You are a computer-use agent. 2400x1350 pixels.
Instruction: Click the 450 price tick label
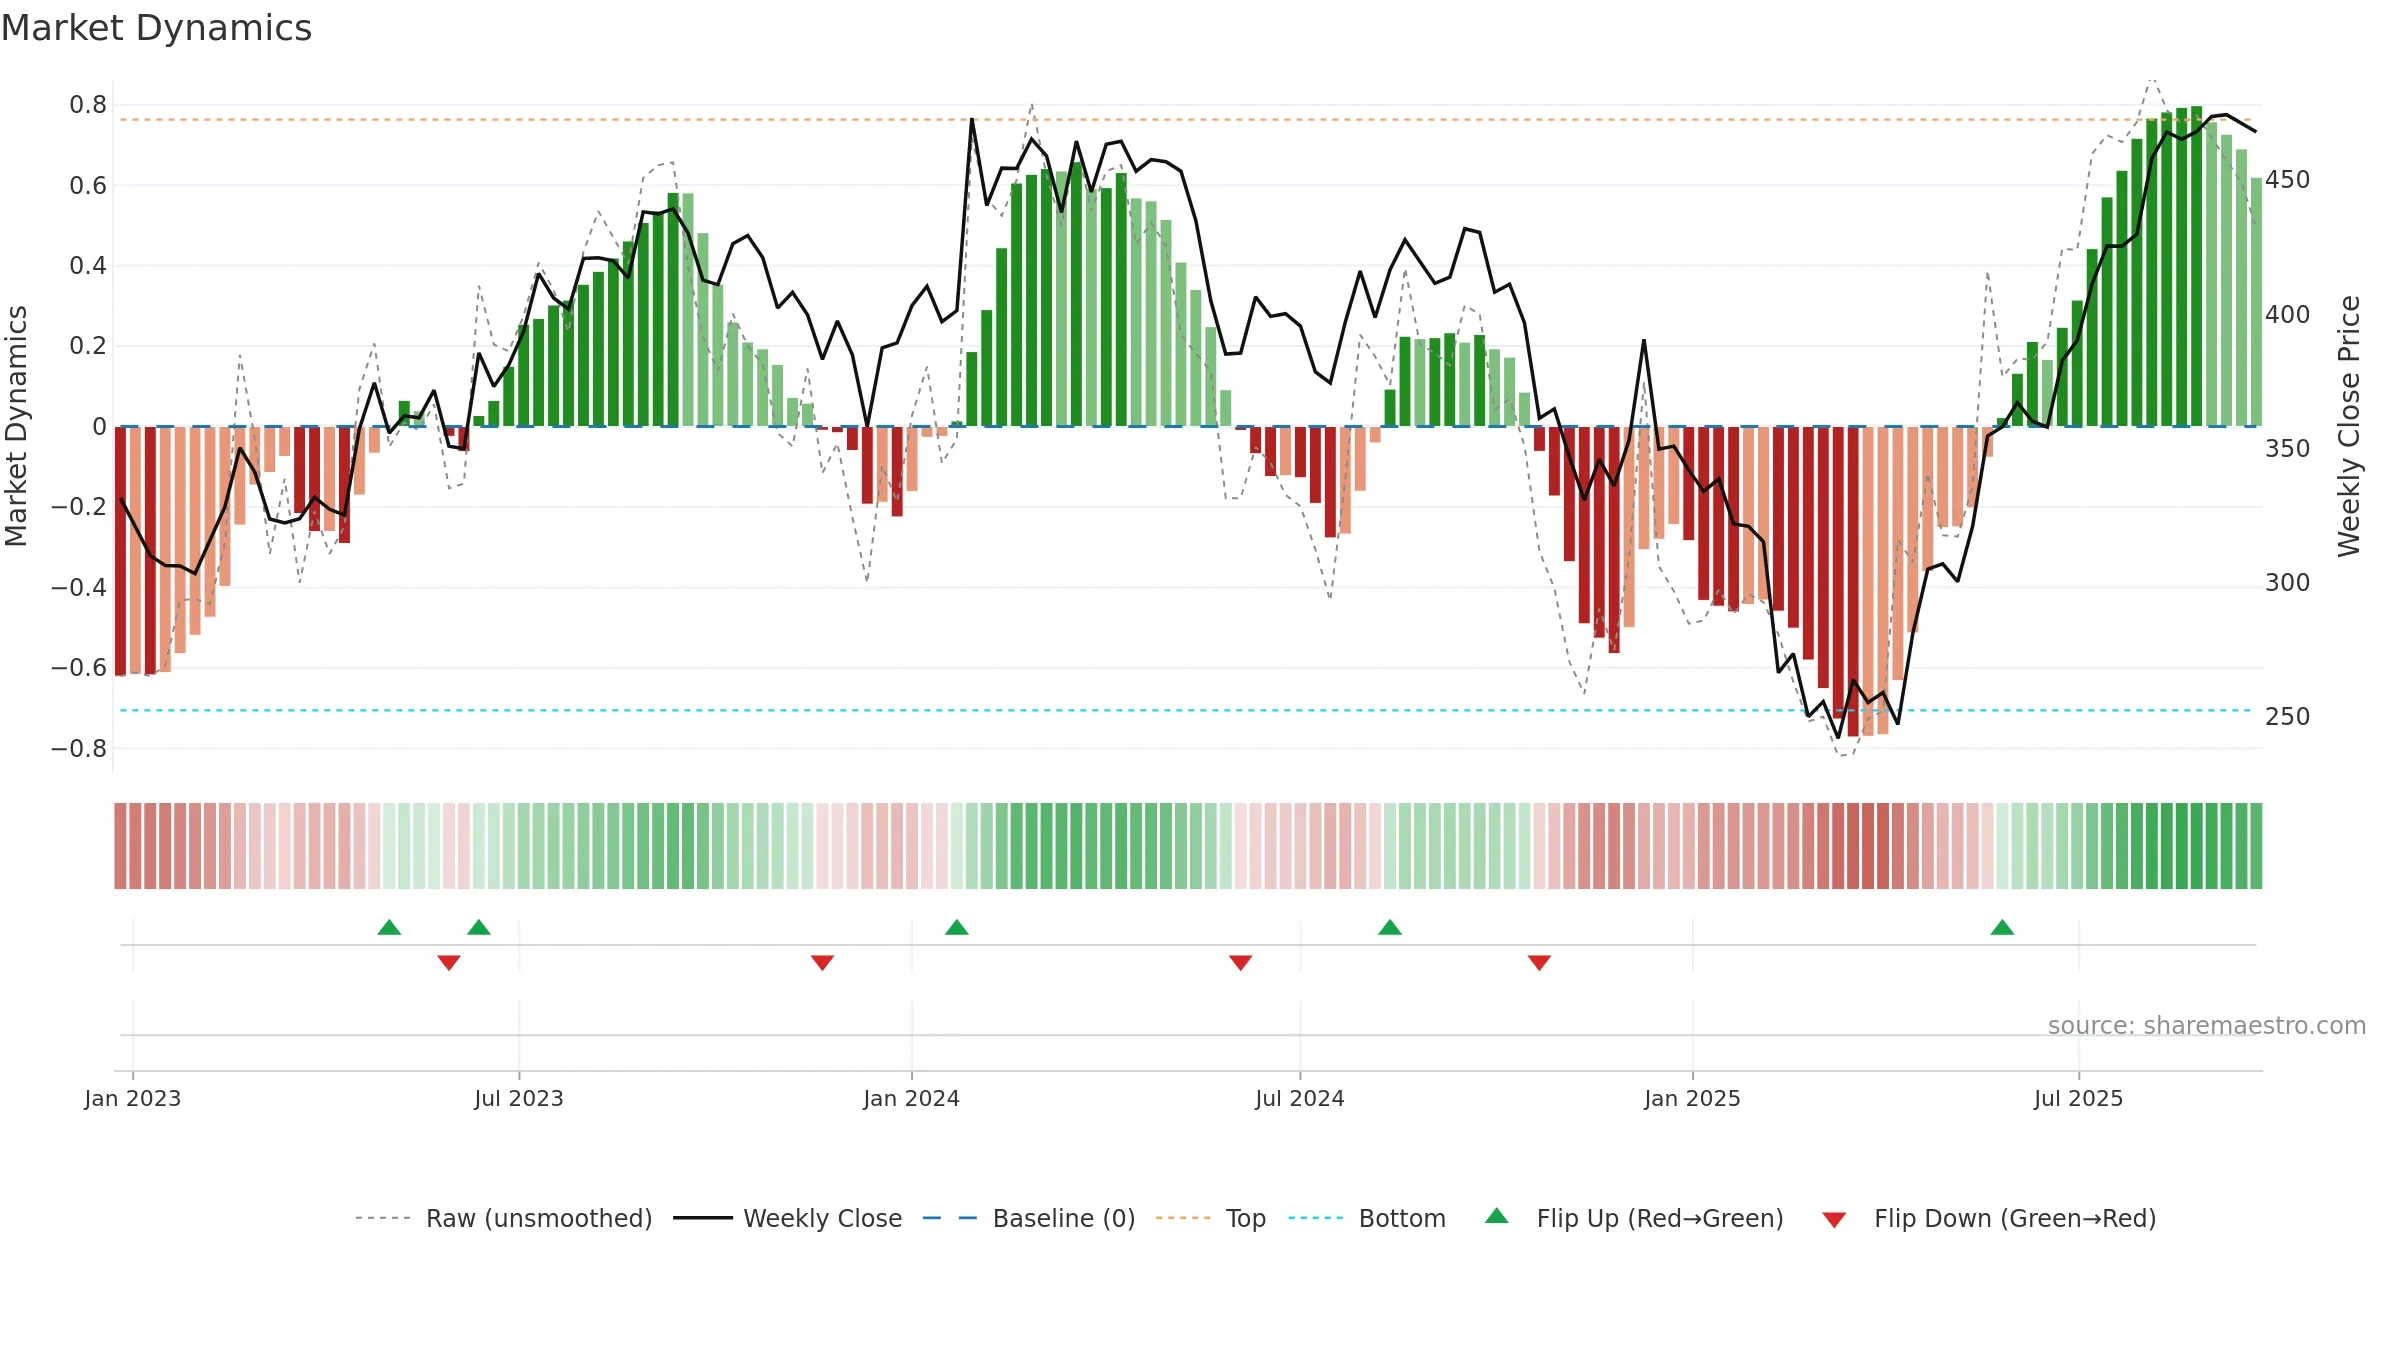(x=2288, y=180)
